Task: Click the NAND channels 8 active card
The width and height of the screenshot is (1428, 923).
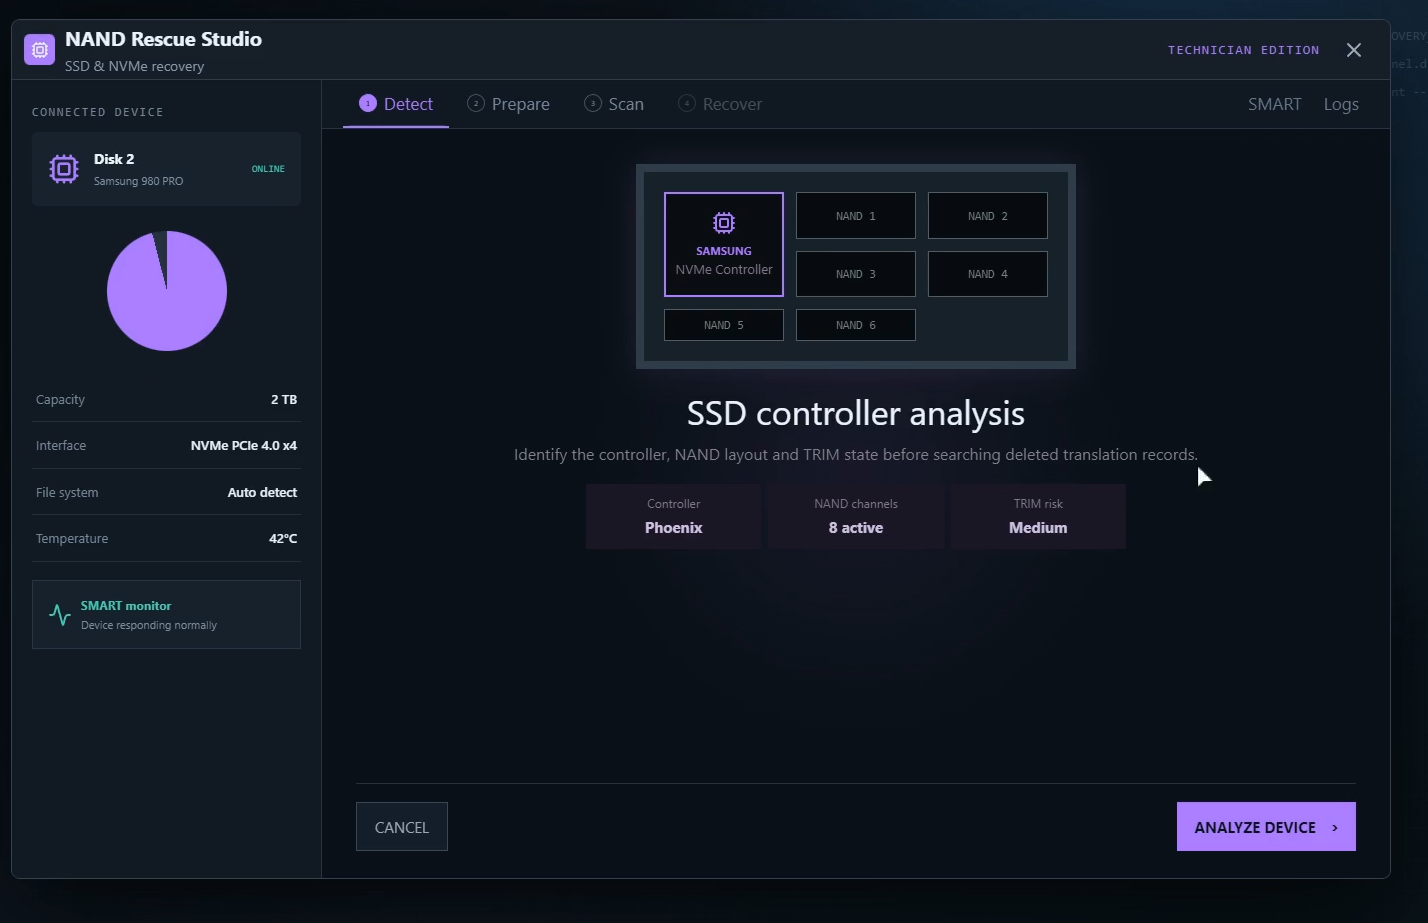Action: [x=856, y=517]
